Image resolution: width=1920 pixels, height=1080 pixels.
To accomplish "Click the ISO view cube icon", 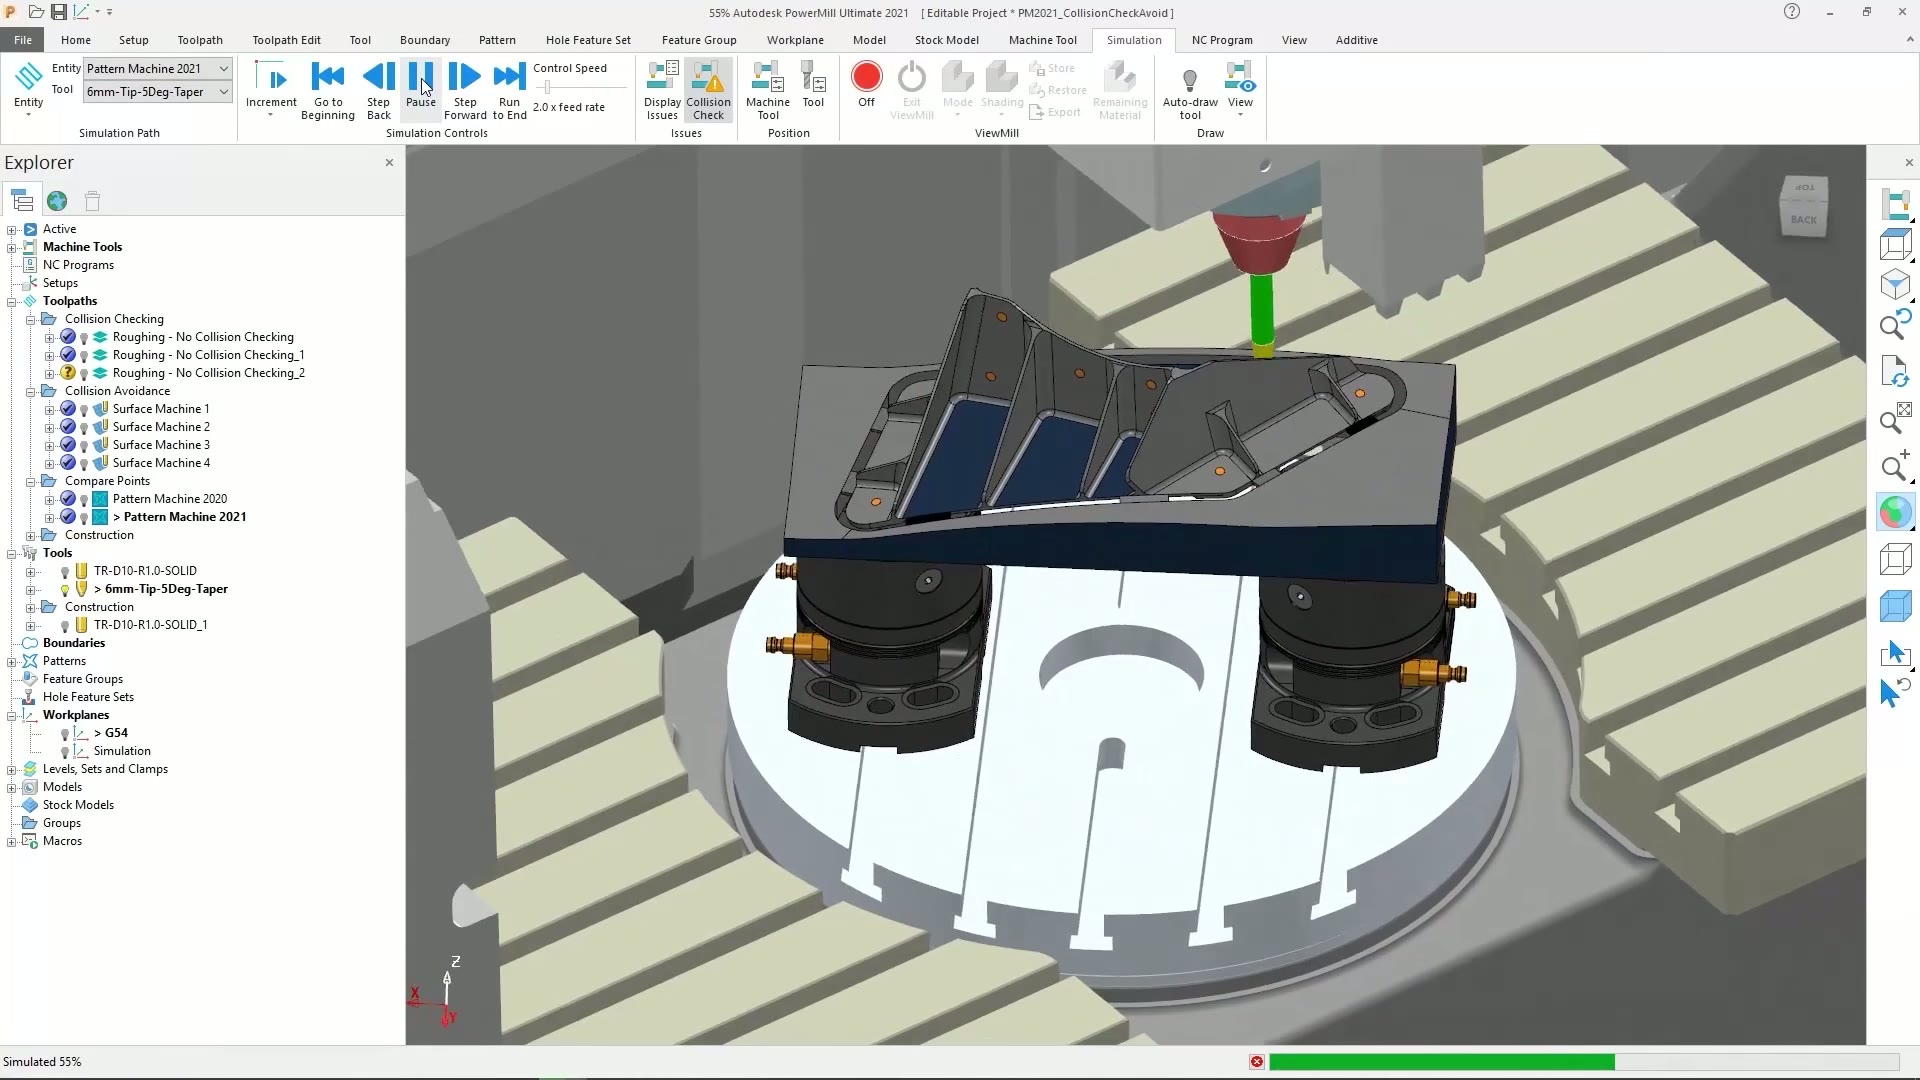I will (1895, 285).
